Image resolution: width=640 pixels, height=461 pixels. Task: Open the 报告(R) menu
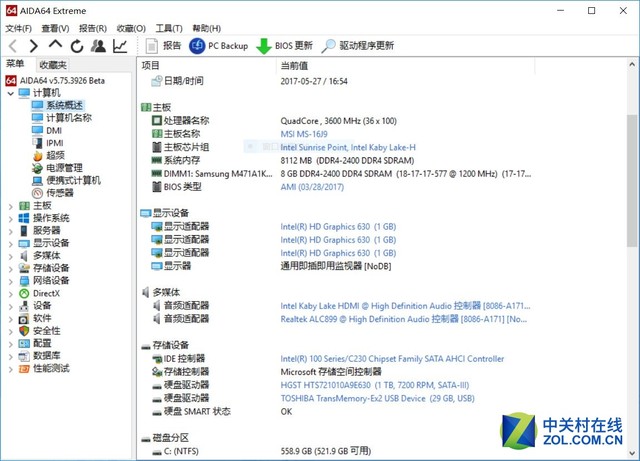tap(93, 28)
